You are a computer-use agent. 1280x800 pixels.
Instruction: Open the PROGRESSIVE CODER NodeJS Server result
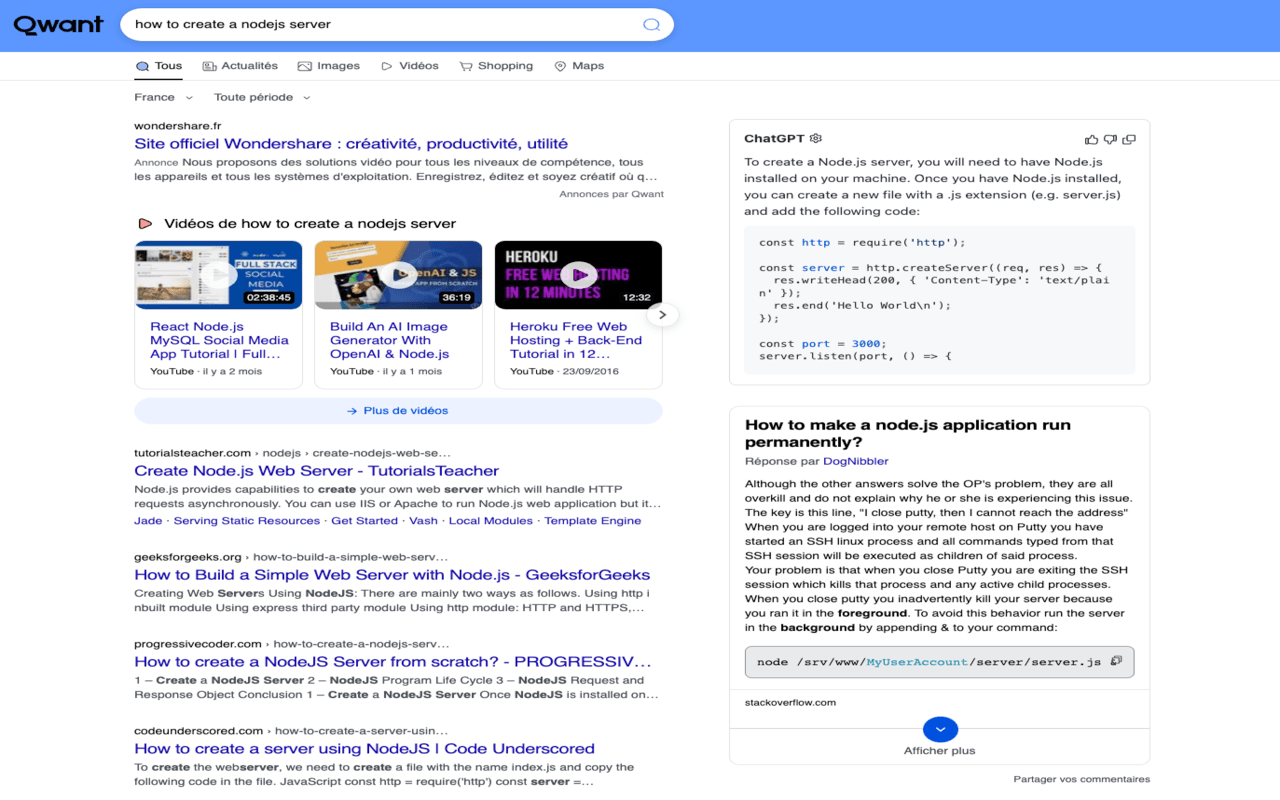point(393,662)
